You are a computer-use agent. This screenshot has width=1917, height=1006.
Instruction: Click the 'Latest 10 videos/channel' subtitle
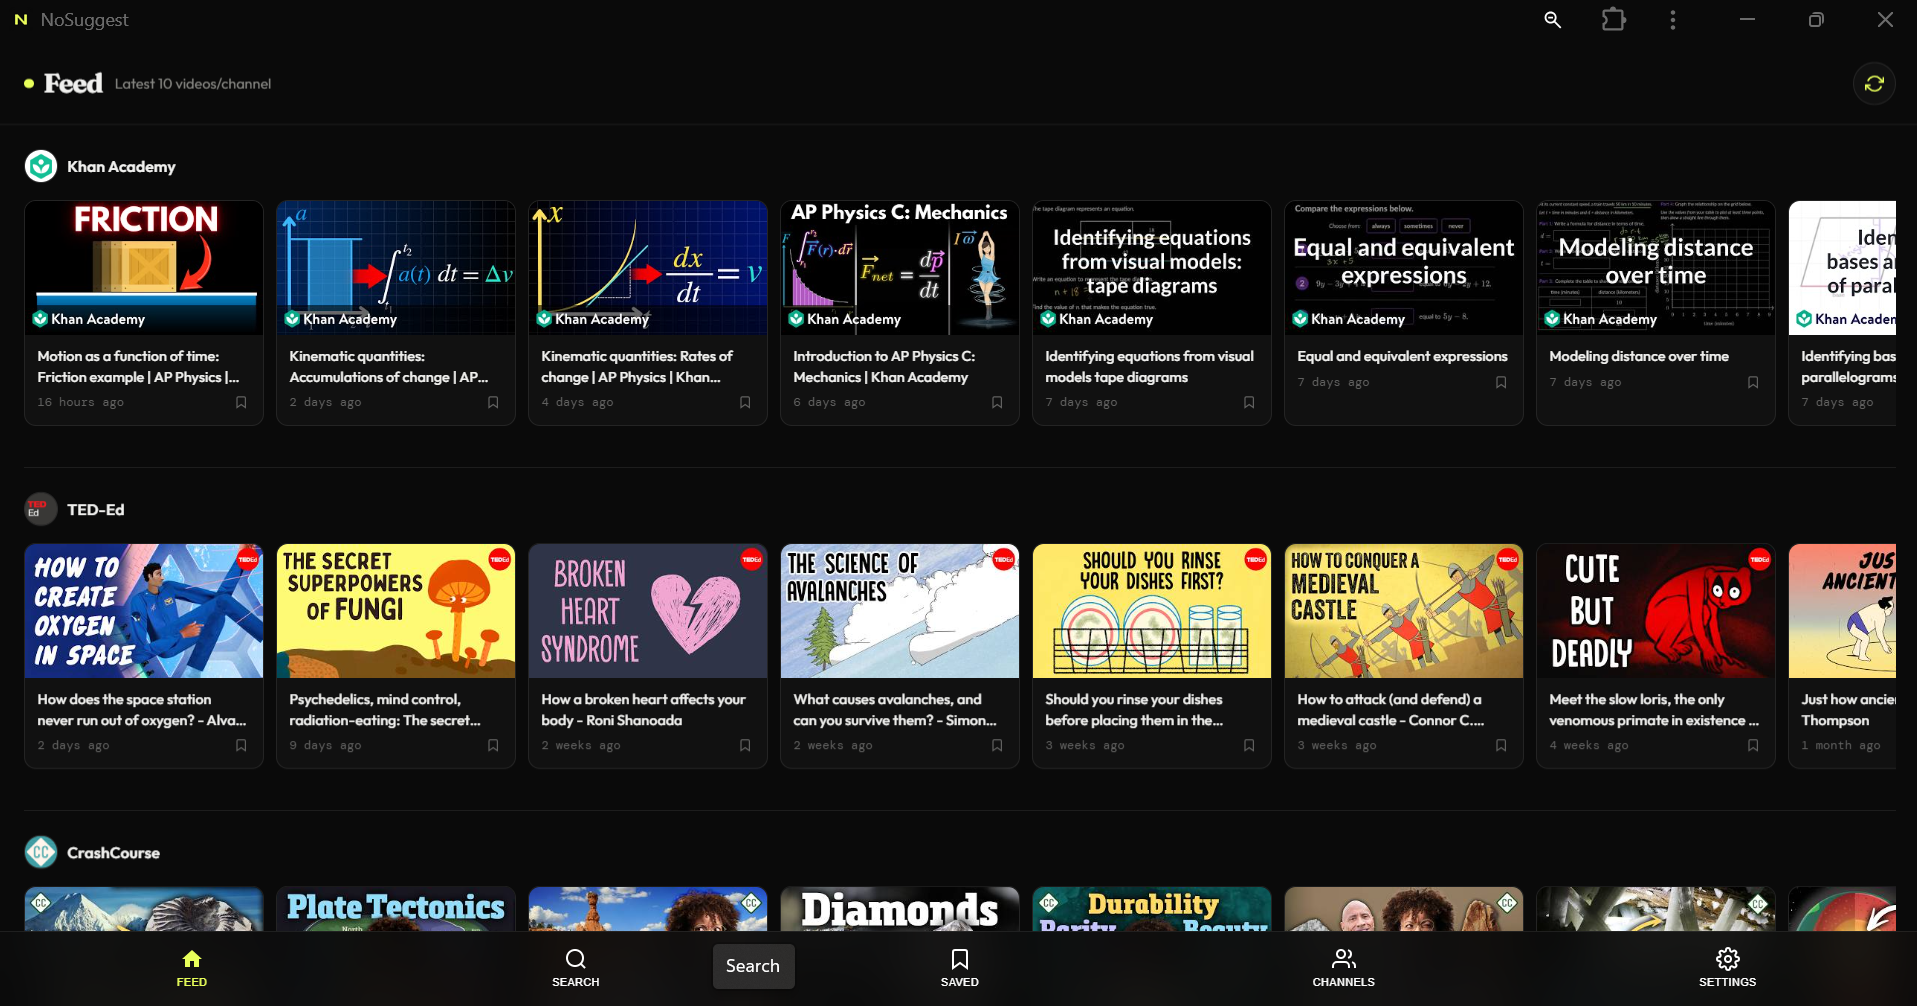click(x=193, y=84)
